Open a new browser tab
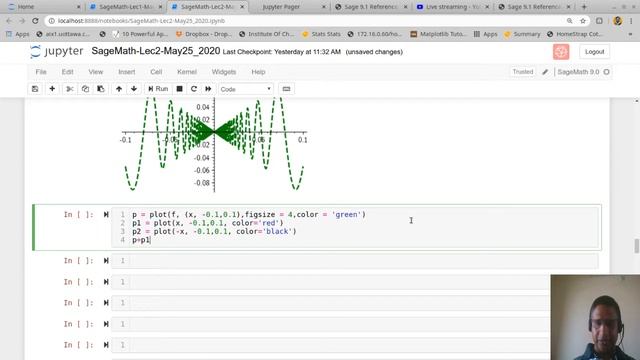The image size is (640, 360). (x=584, y=7)
